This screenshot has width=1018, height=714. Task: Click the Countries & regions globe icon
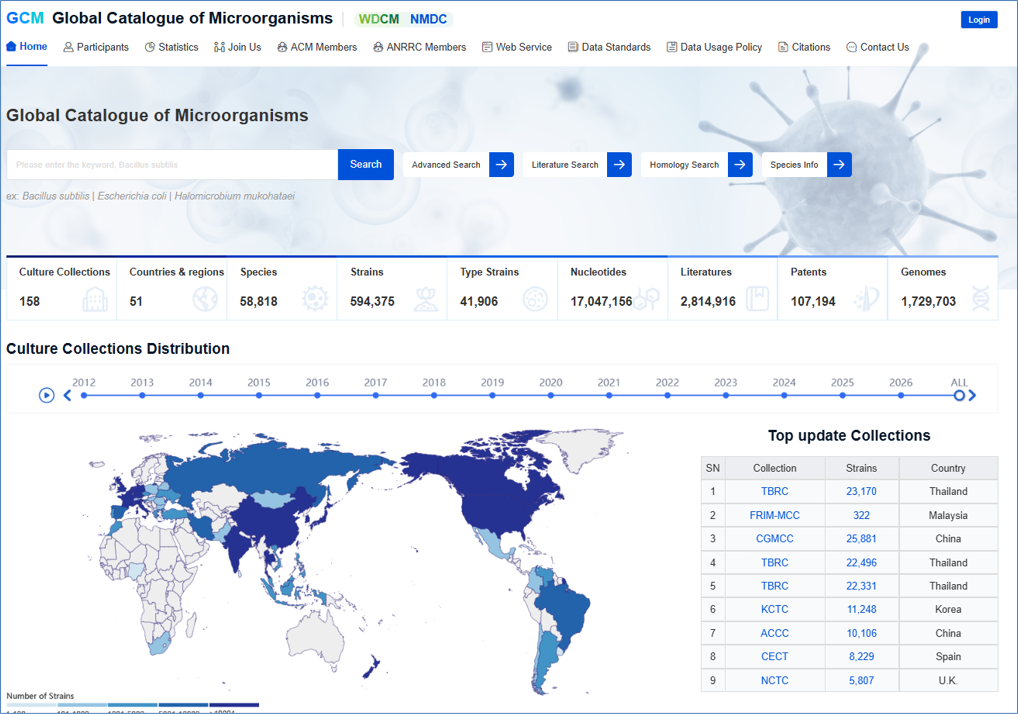205,299
